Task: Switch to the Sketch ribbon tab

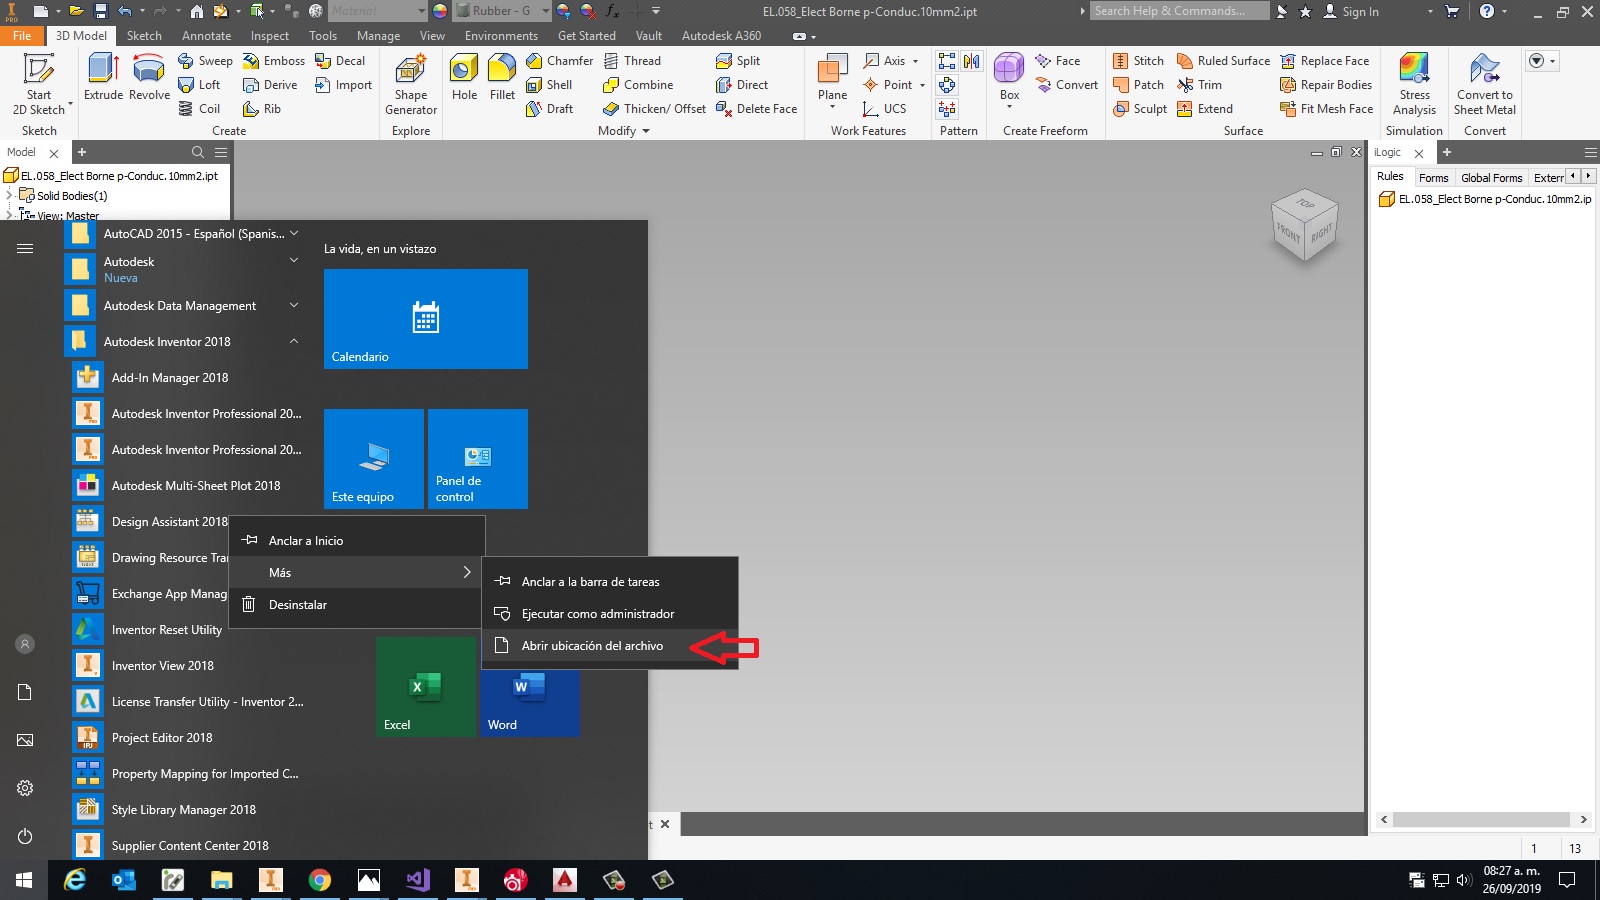Action: [144, 35]
